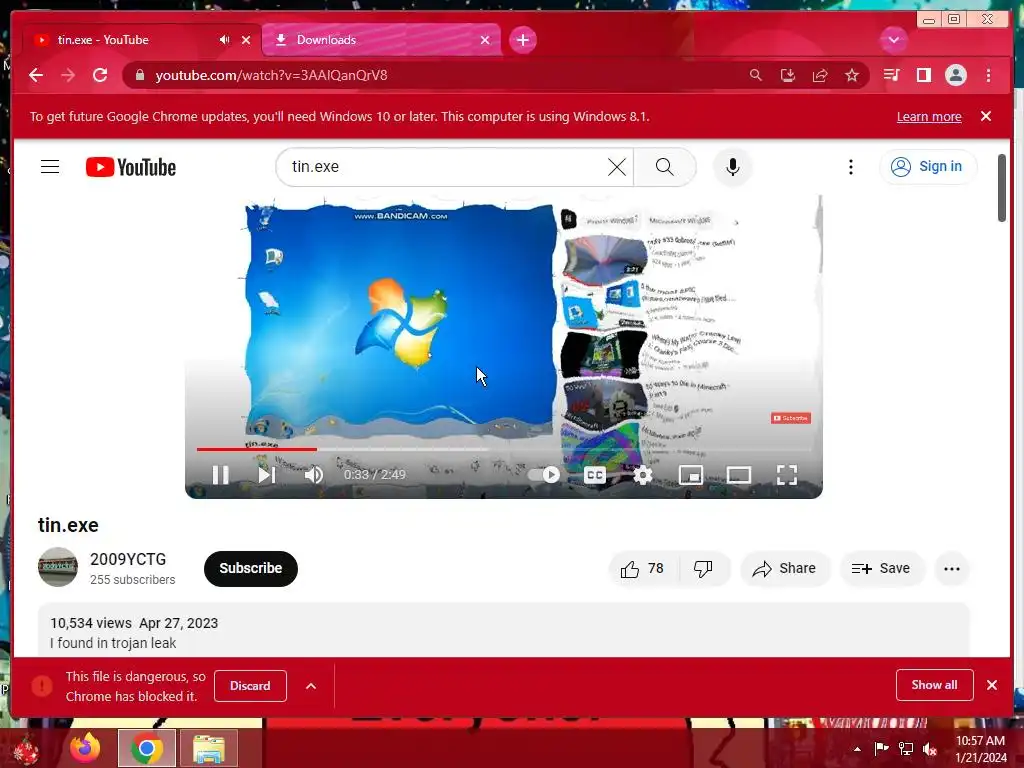Open the Learn more link
This screenshot has height=768, width=1024.
tap(929, 116)
